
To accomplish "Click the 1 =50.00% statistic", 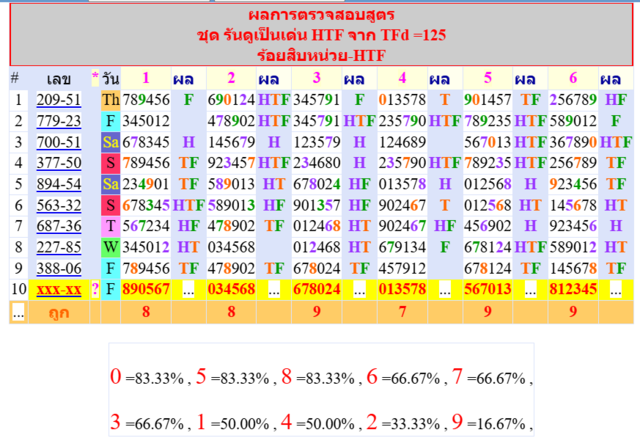I will coord(232,422).
